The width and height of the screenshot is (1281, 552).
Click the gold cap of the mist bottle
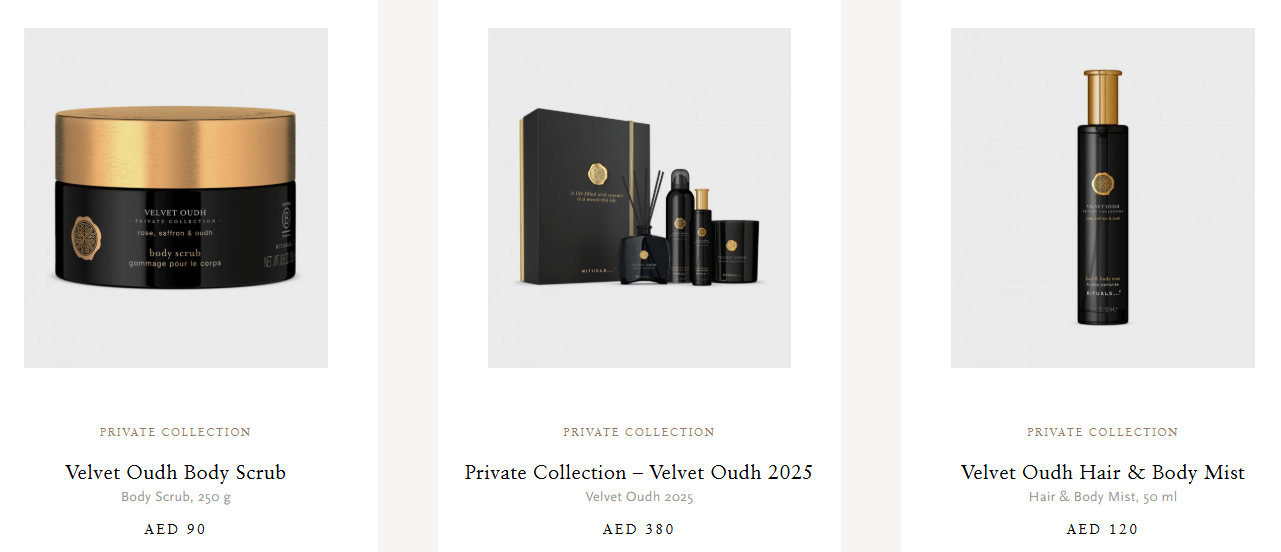[x=1103, y=88]
